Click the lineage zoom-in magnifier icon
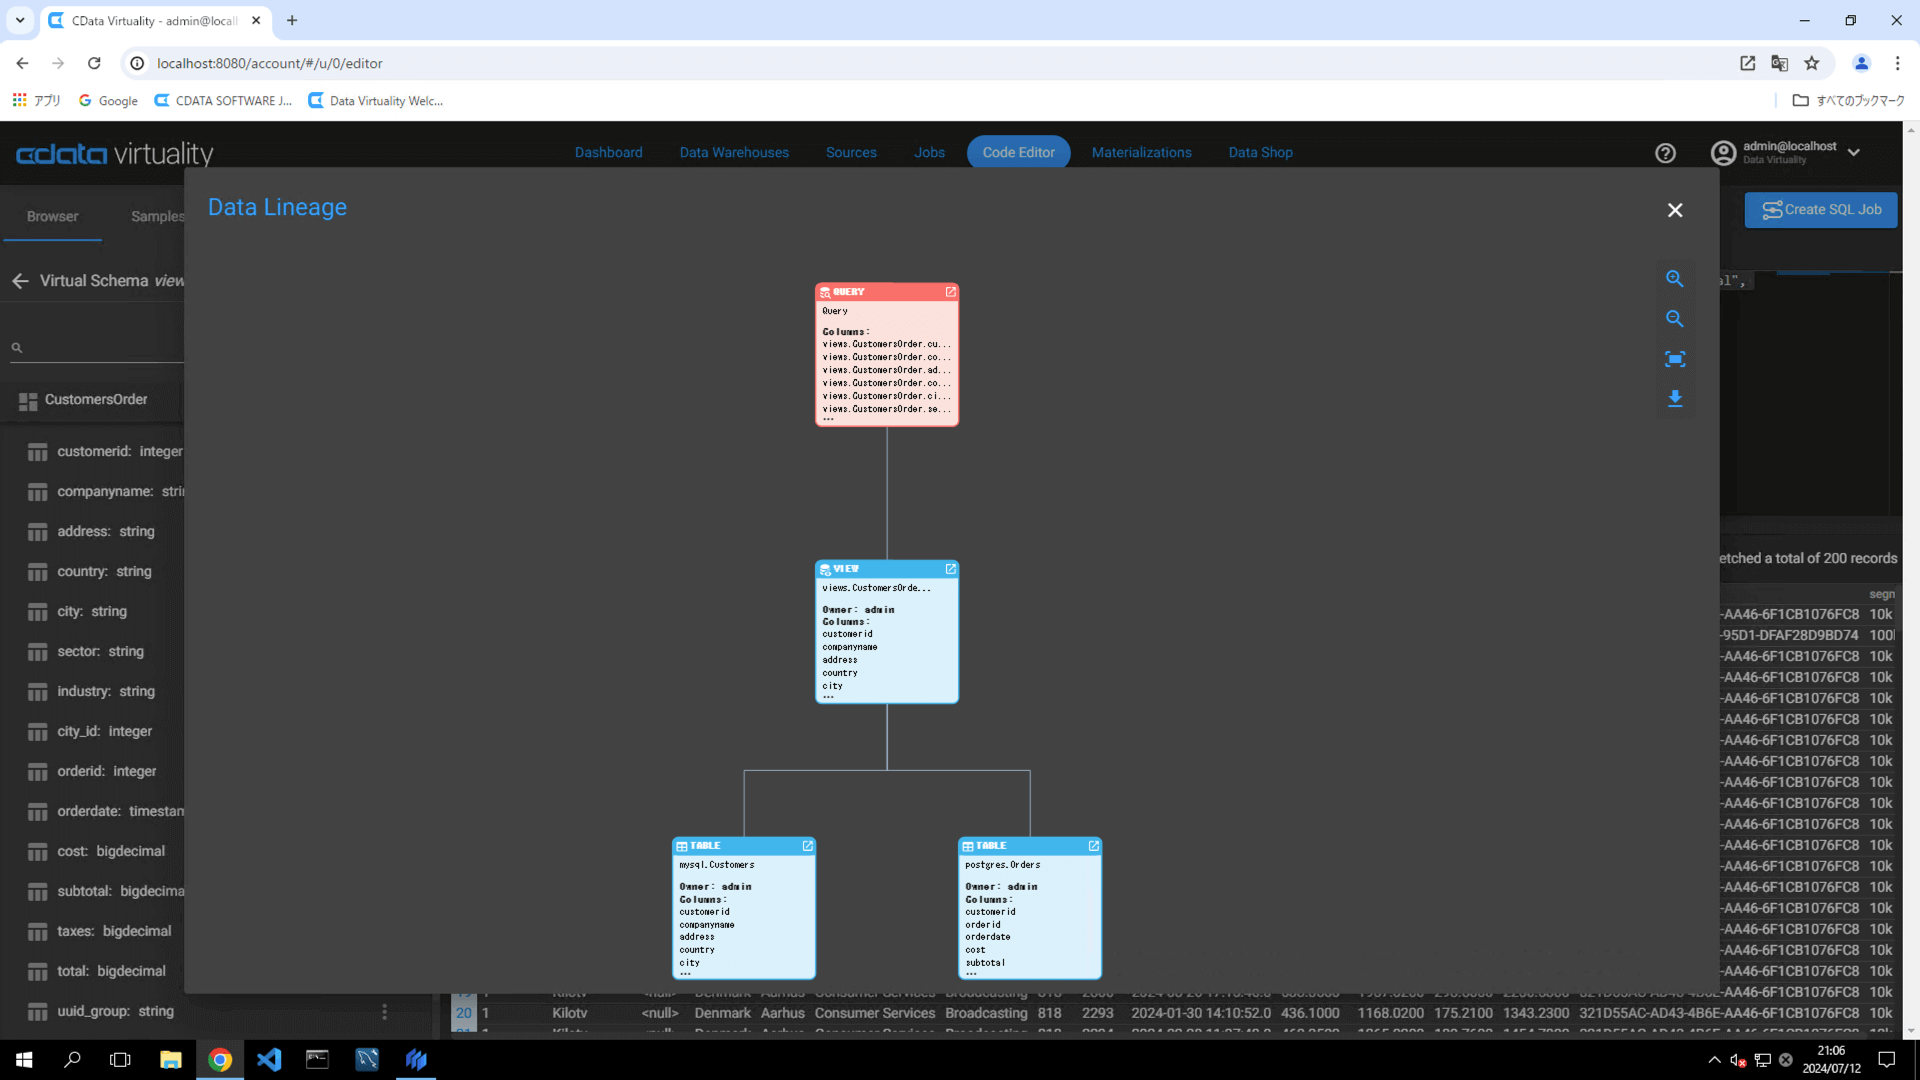The width and height of the screenshot is (1920, 1080). [x=1675, y=279]
